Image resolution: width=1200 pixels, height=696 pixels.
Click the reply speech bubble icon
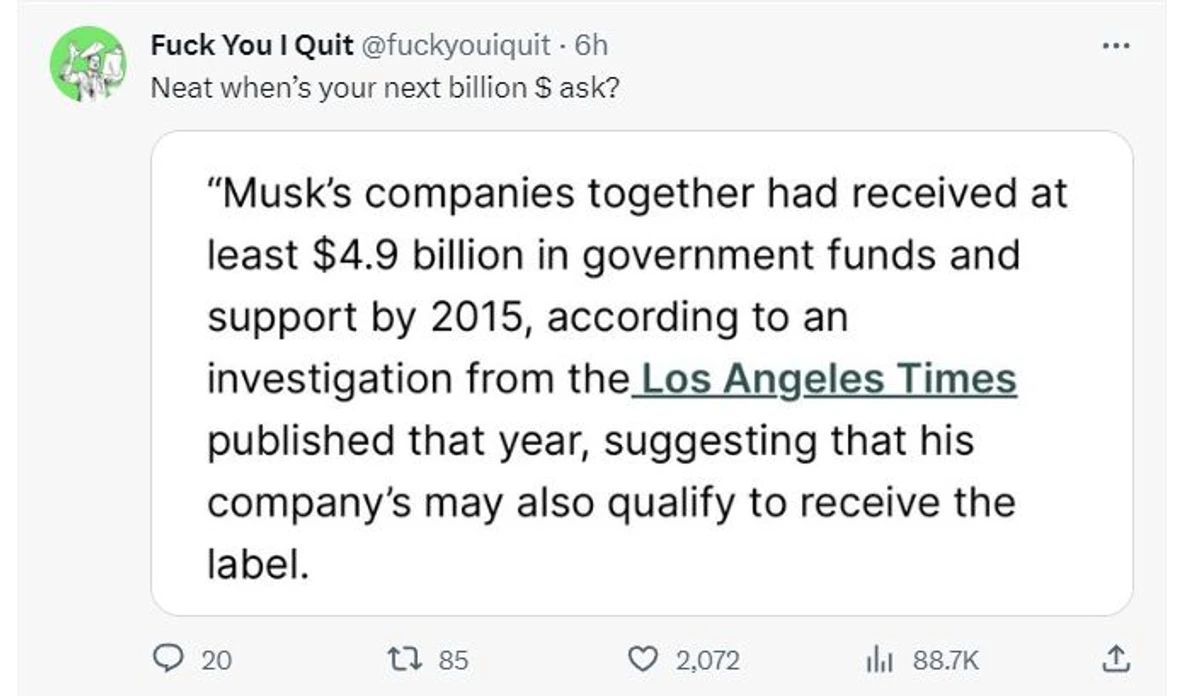[x=166, y=659]
